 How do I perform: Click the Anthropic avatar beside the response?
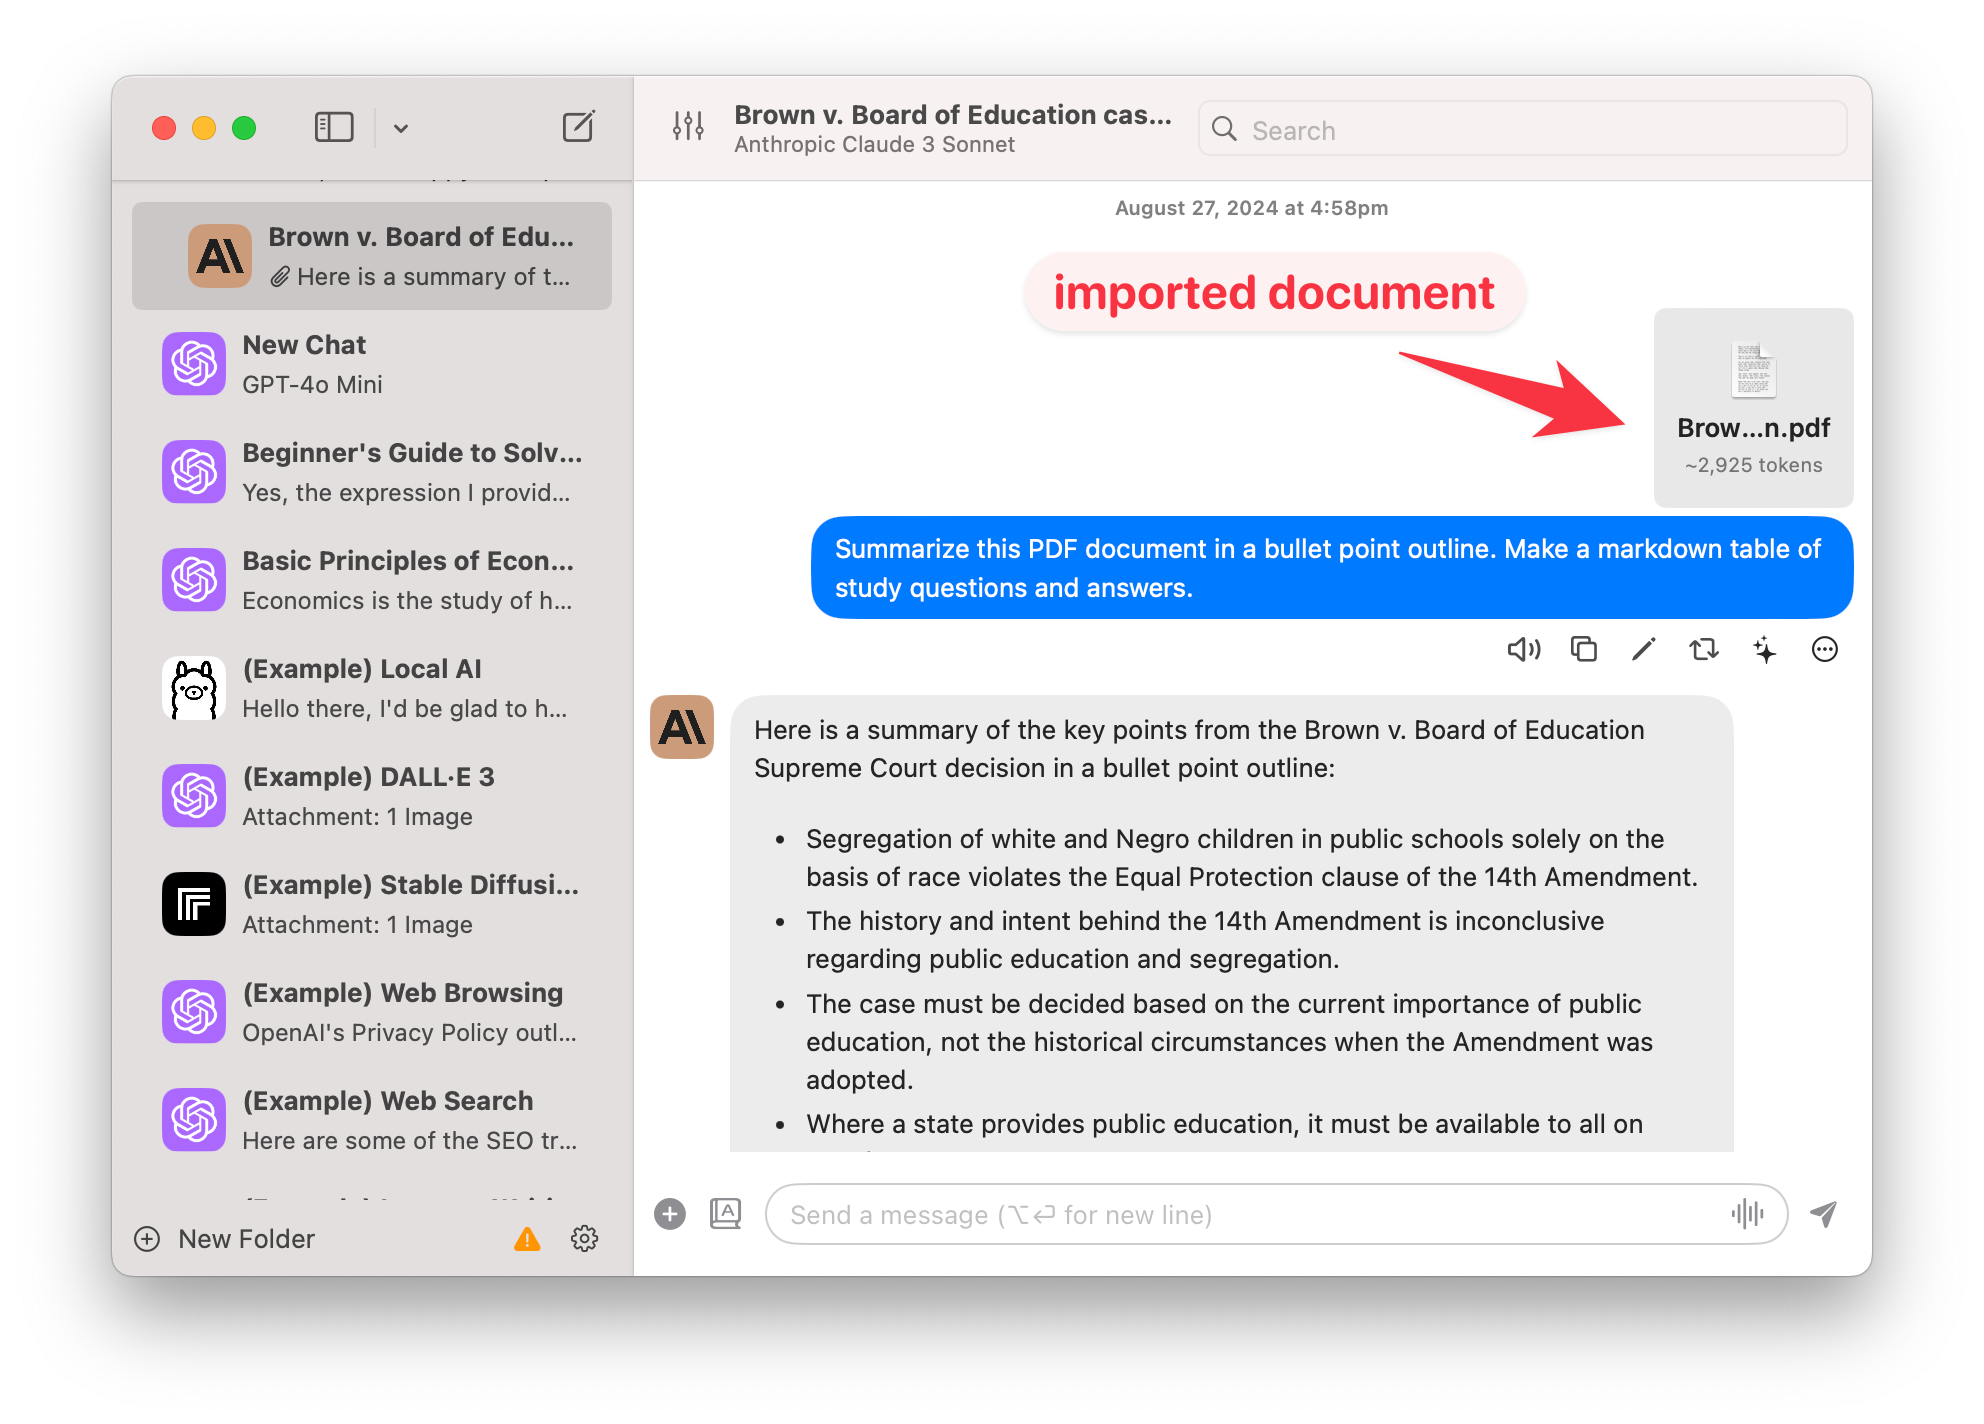coord(682,727)
